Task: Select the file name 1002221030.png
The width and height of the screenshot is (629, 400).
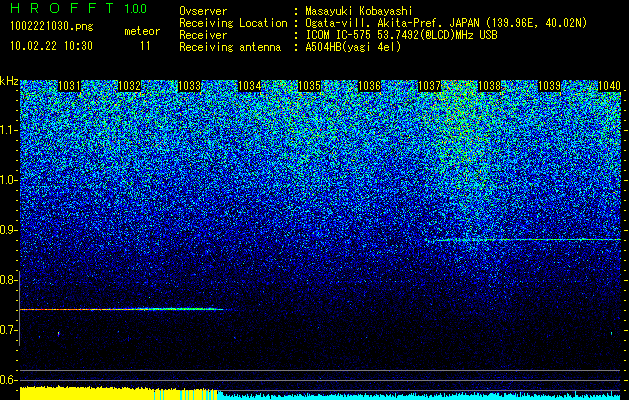Action: [x=52, y=27]
